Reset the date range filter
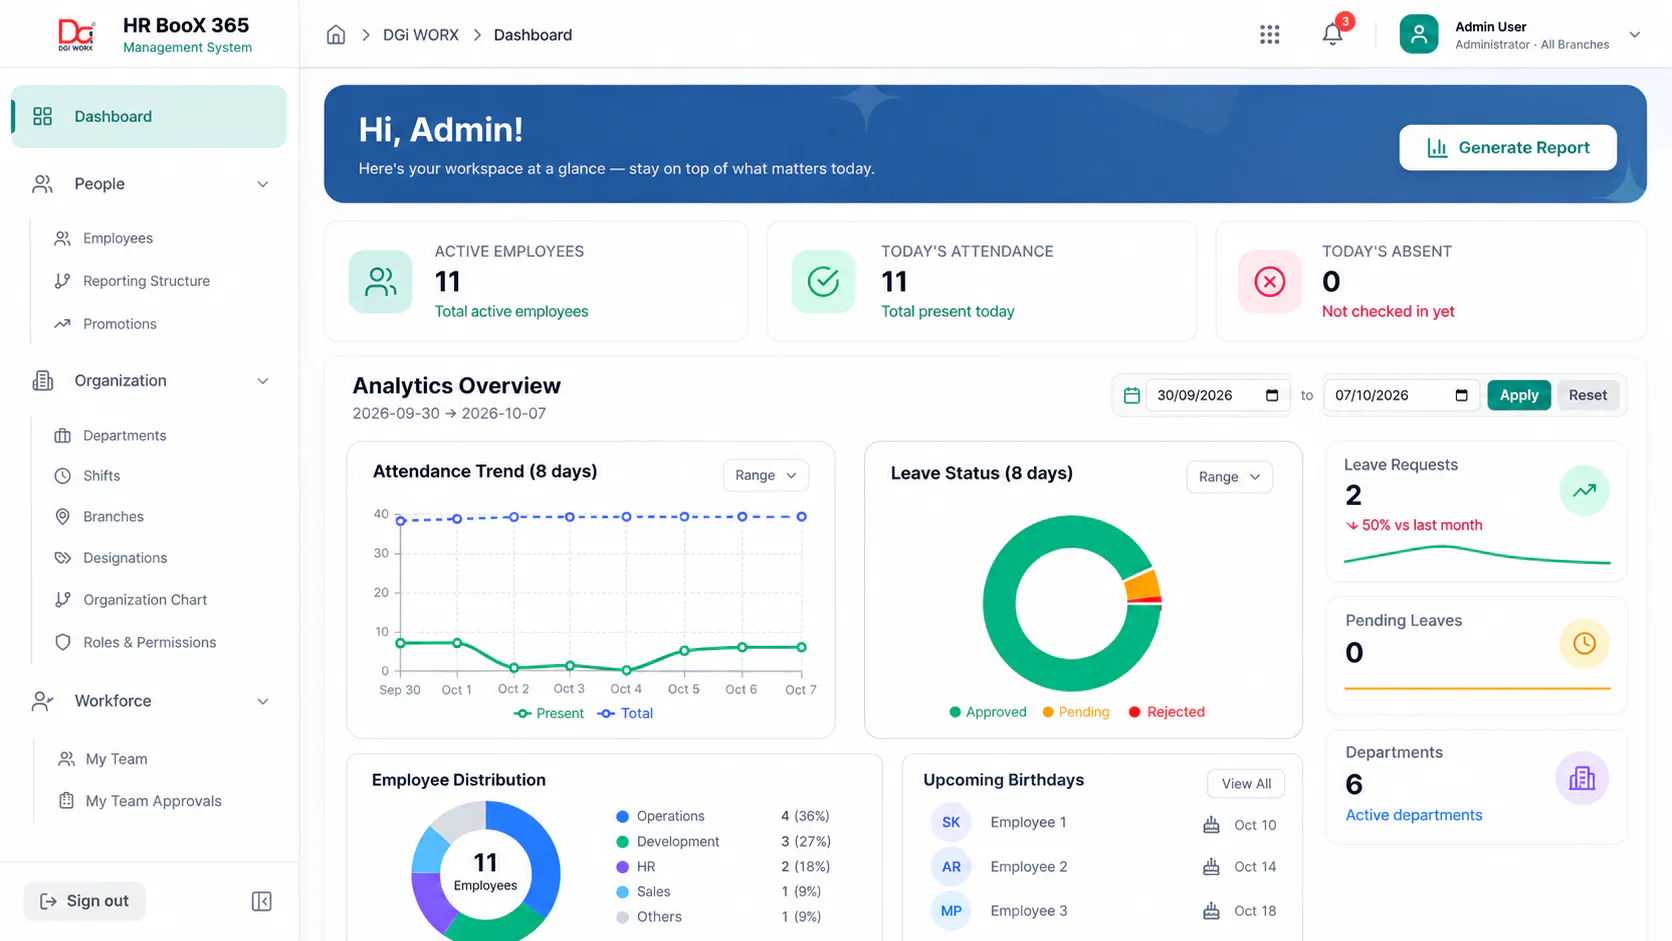 click(1588, 395)
